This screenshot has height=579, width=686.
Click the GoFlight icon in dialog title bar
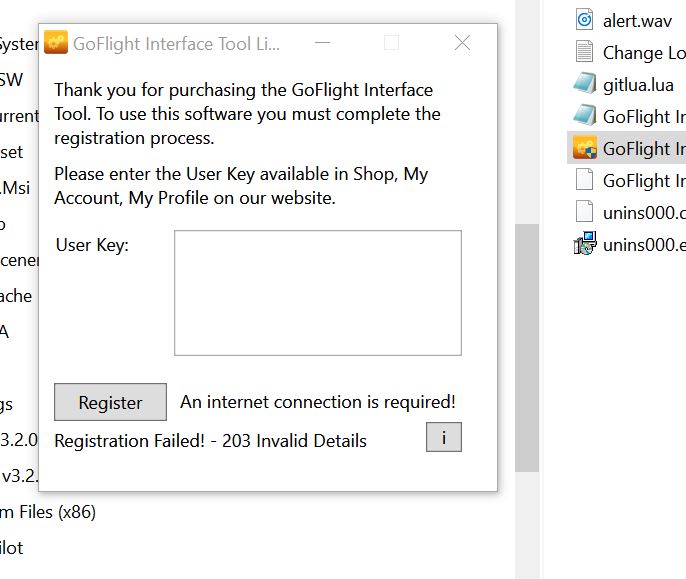56,43
